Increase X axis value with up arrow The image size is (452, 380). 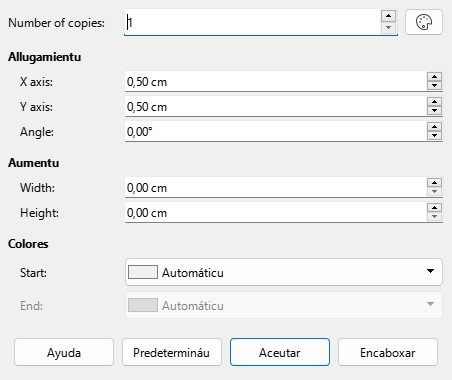click(x=434, y=77)
